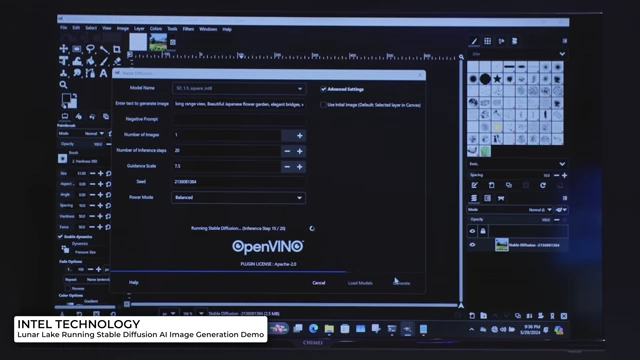The height and width of the screenshot is (360, 640).
Task: Open the Layers tab icon
Action: (474, 198)
